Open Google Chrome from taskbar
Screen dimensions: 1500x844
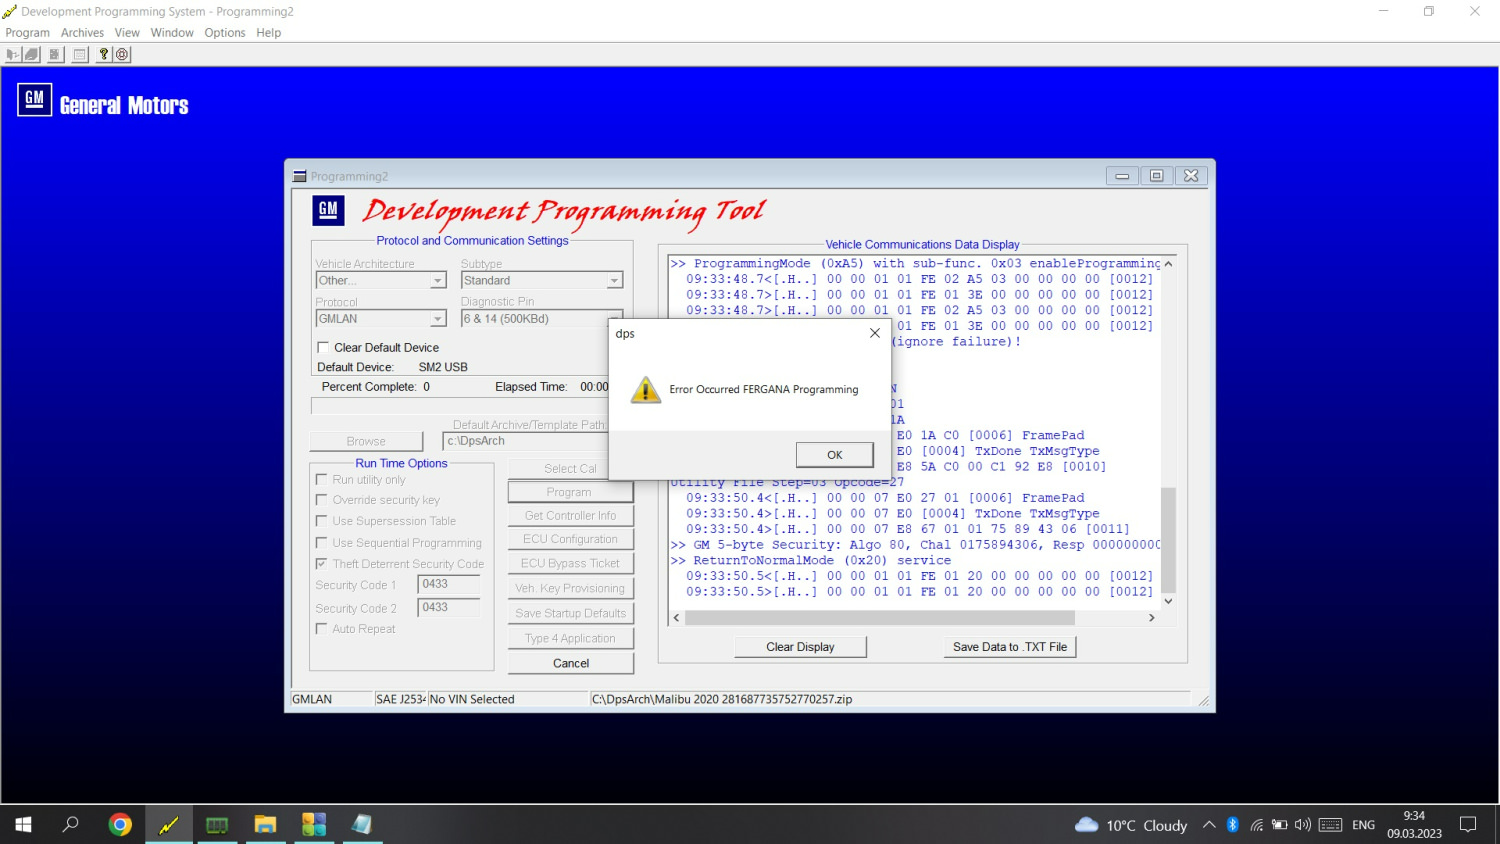click(x=120, y=825)
